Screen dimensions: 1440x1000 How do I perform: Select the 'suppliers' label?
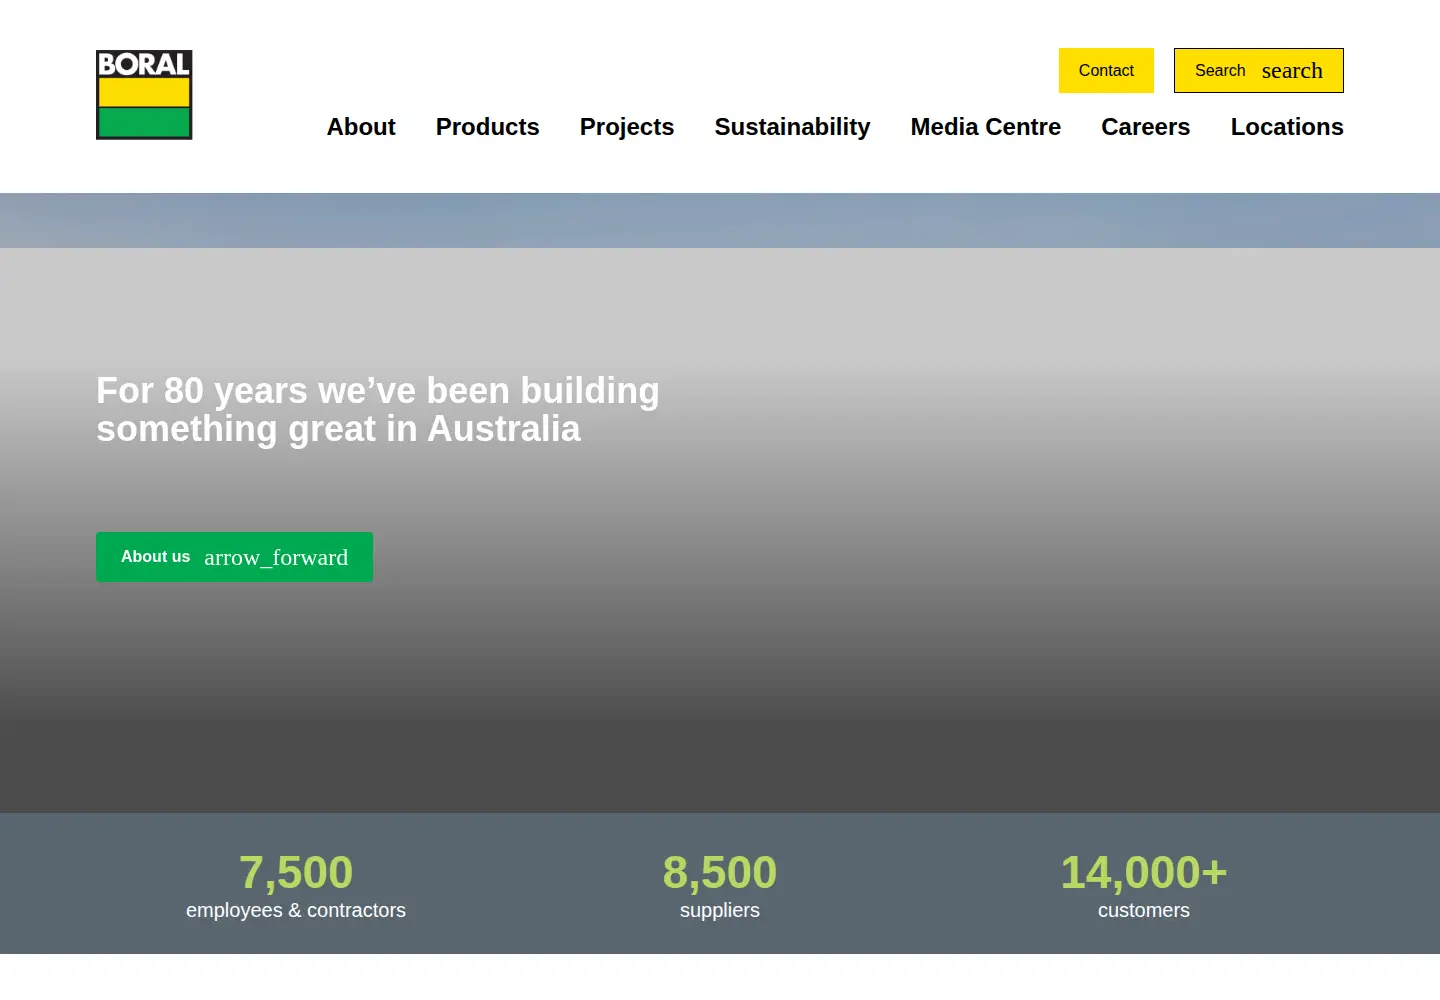click(x=720, y=911)
